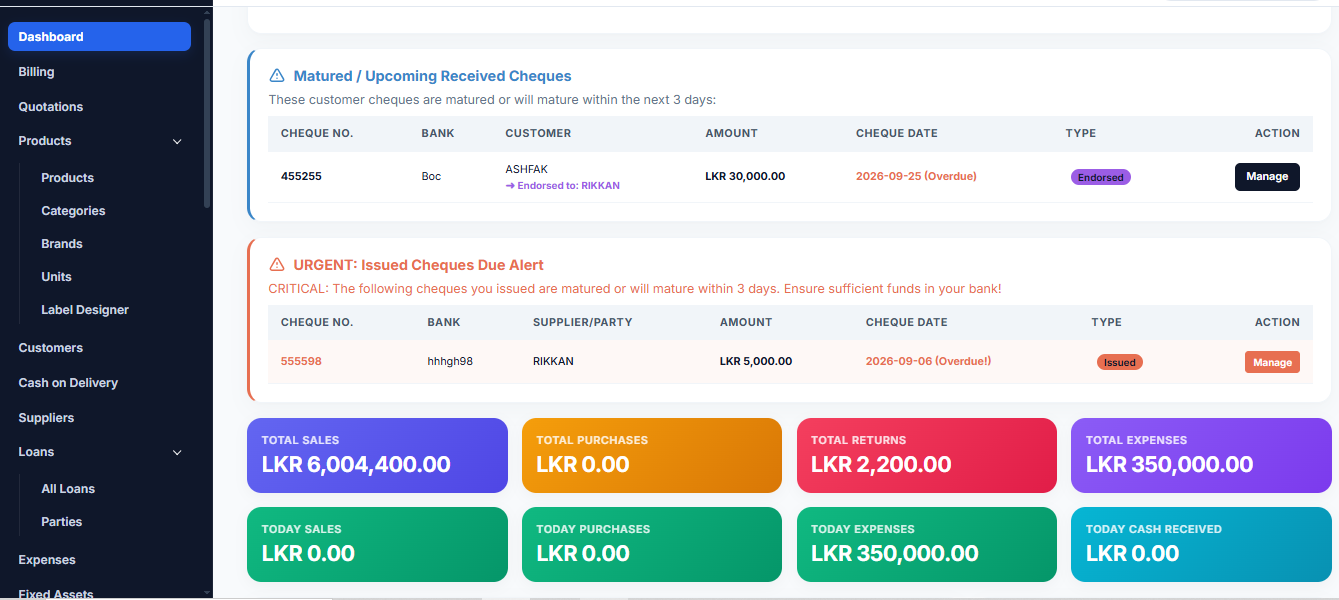Open the Today Expenses card
The height and width of the screenshot is (600, 1339).
[927, 544]
